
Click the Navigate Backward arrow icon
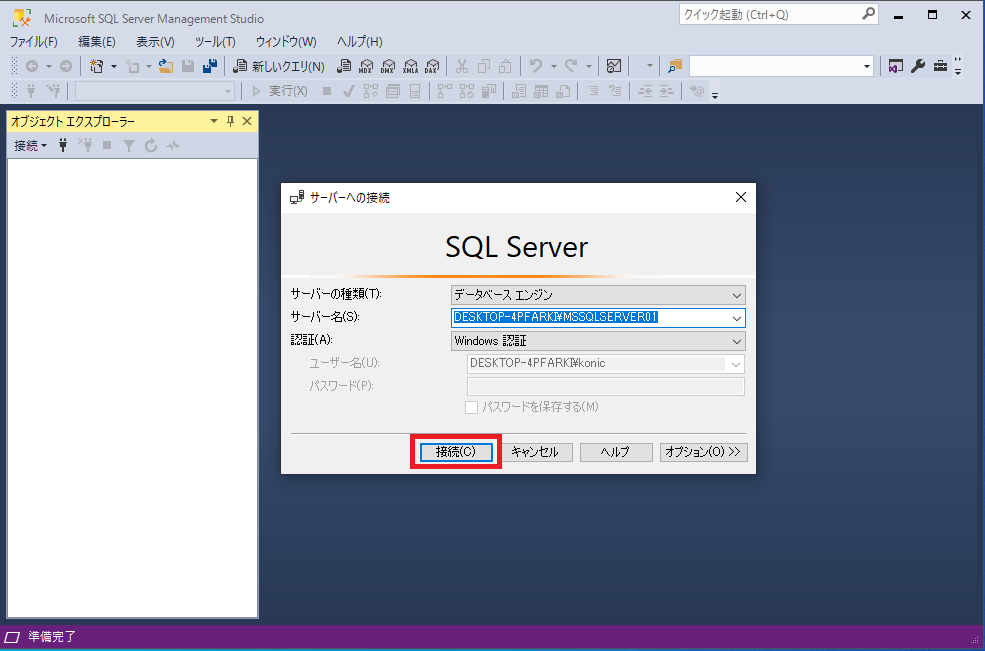(33, 66)
